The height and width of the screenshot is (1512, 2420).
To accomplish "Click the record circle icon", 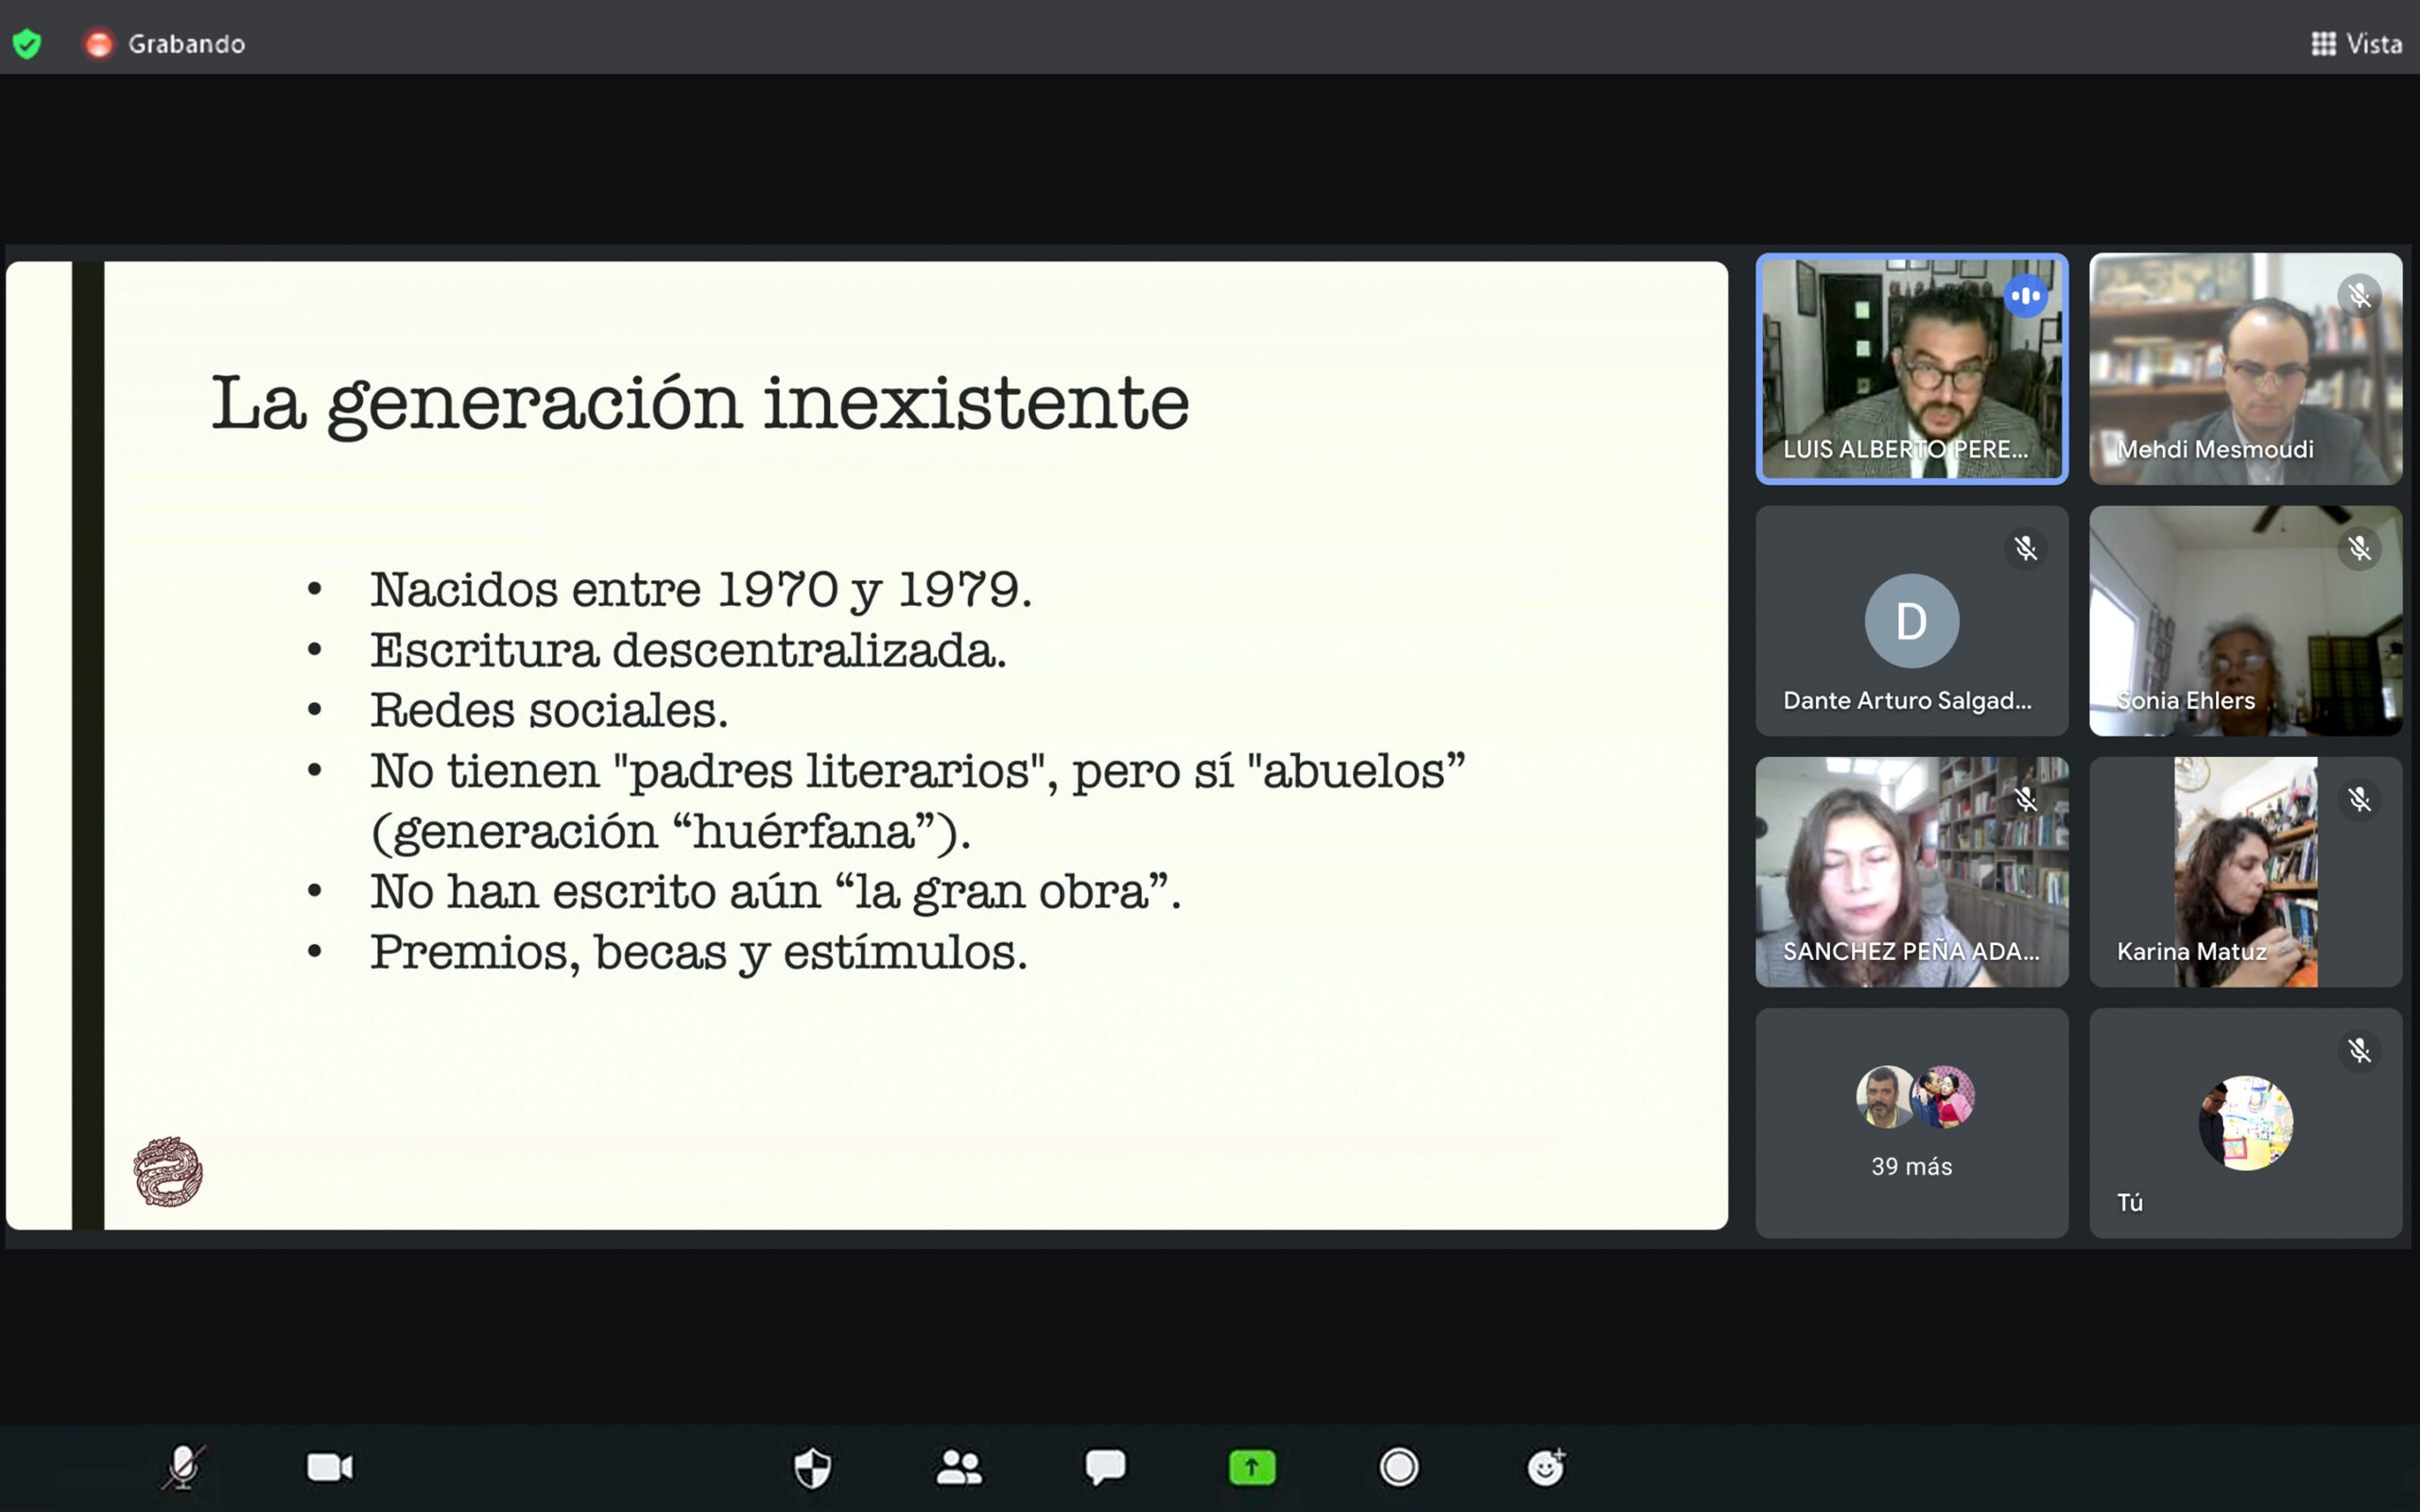I will click(x=1398, y=1467).
